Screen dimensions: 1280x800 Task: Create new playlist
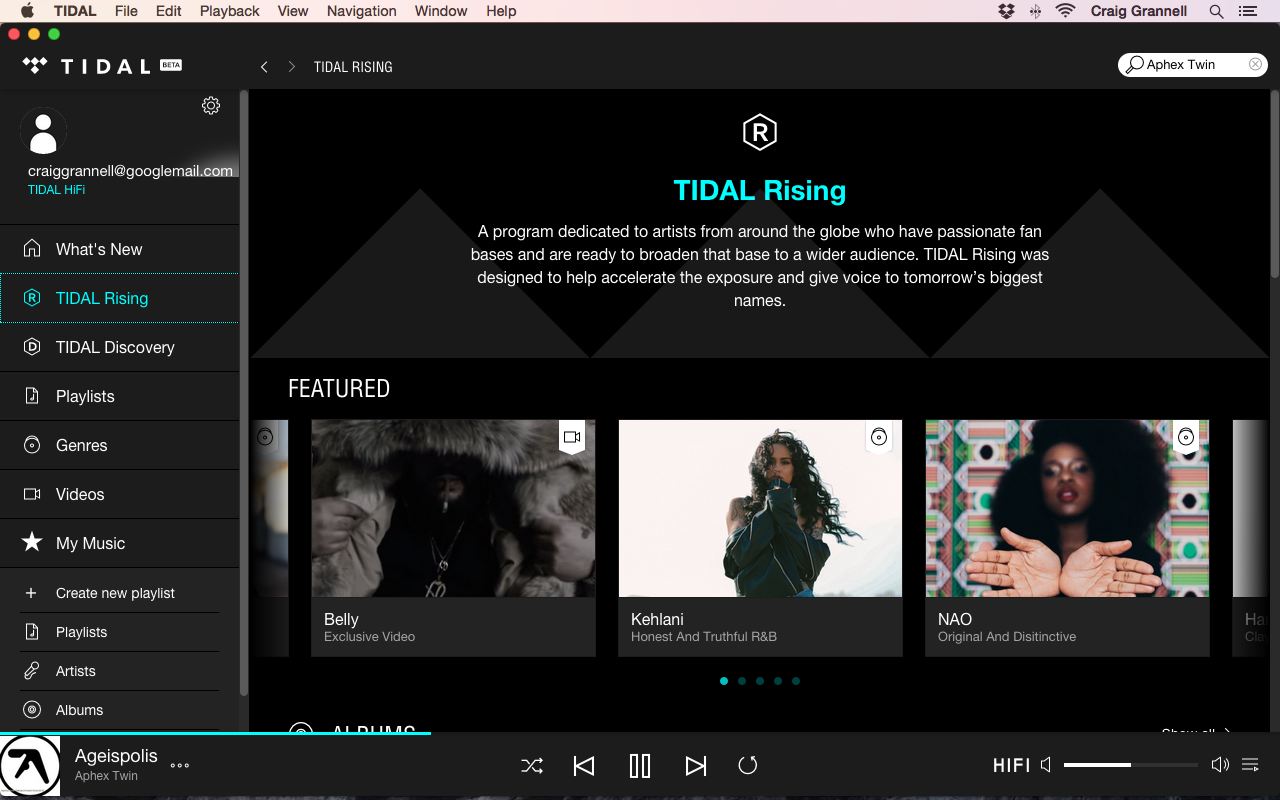coord(119,593)
